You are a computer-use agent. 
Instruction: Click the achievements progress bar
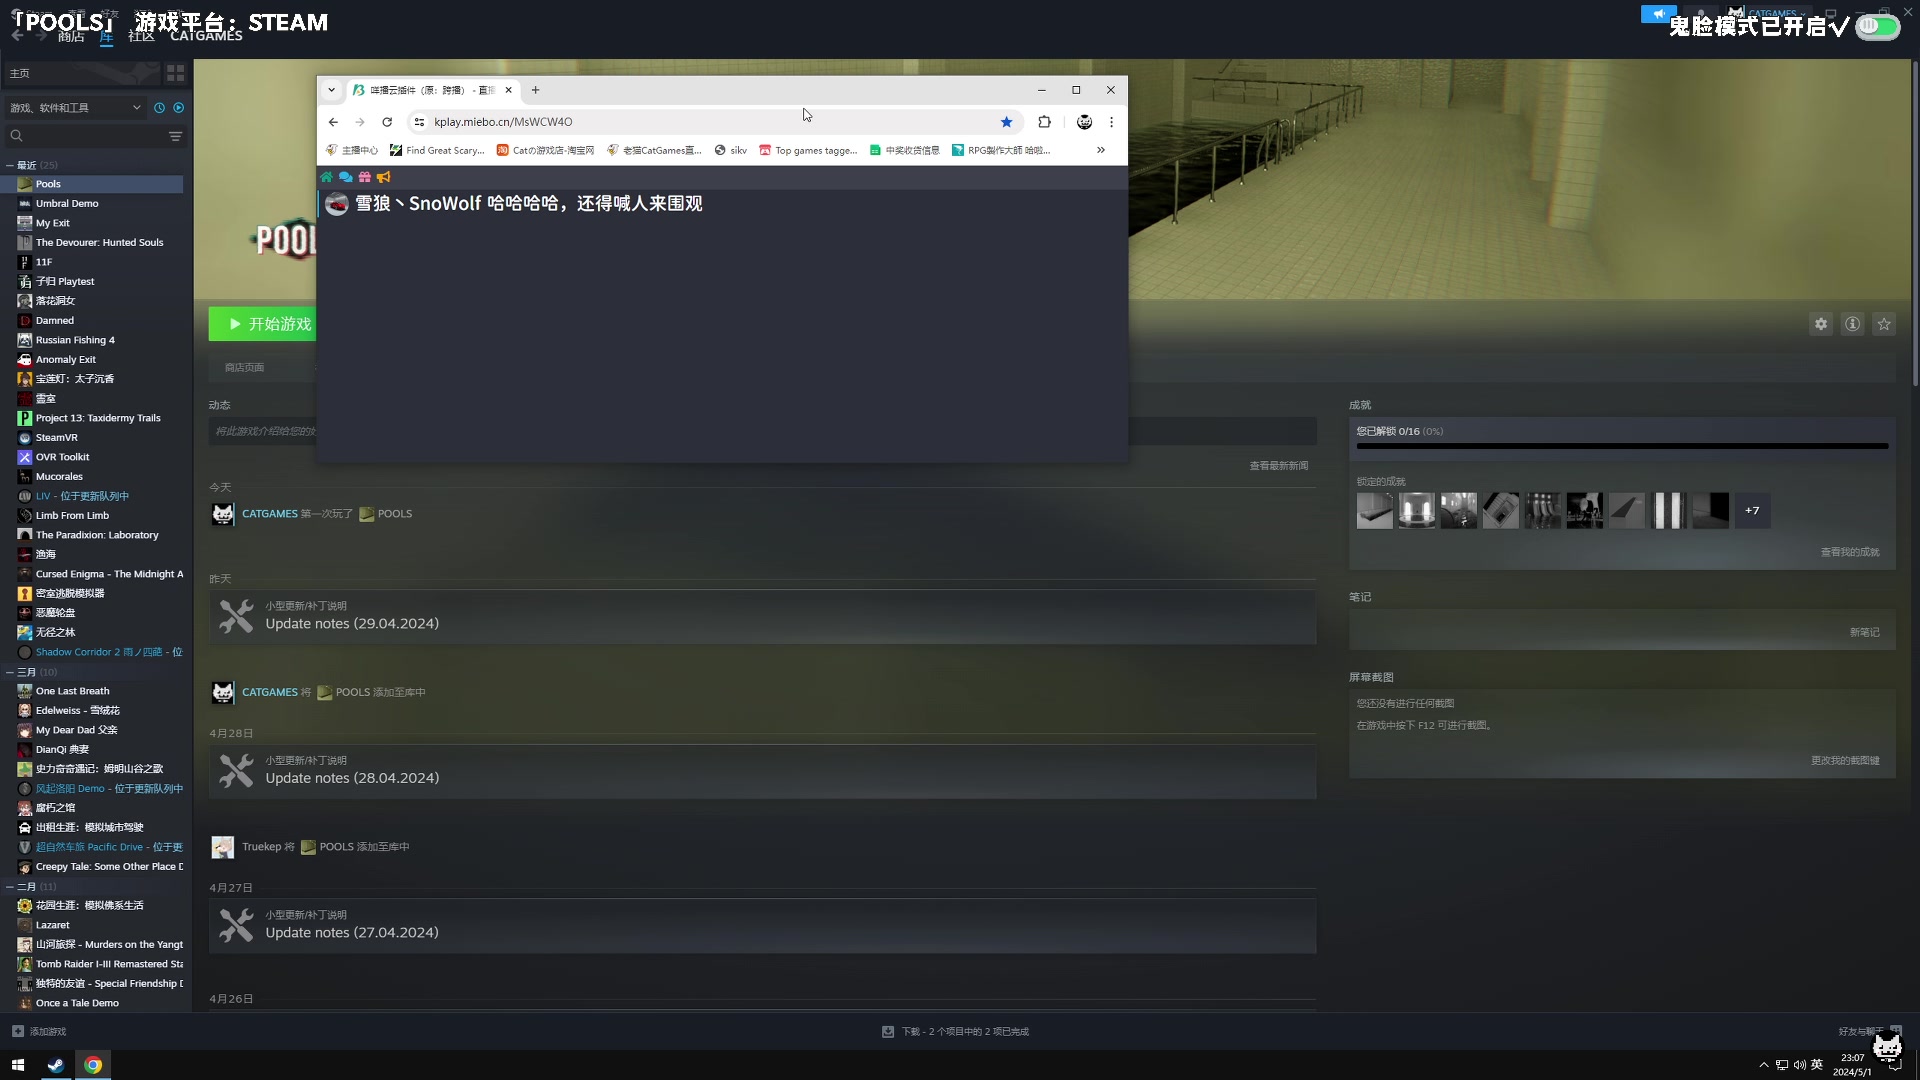tap(1622, 446)
